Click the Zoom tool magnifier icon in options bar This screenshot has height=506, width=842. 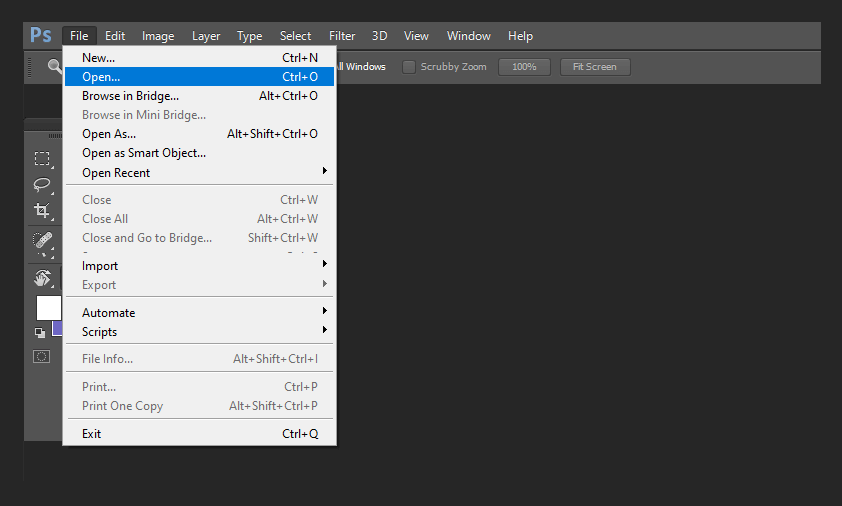(54, 67)
